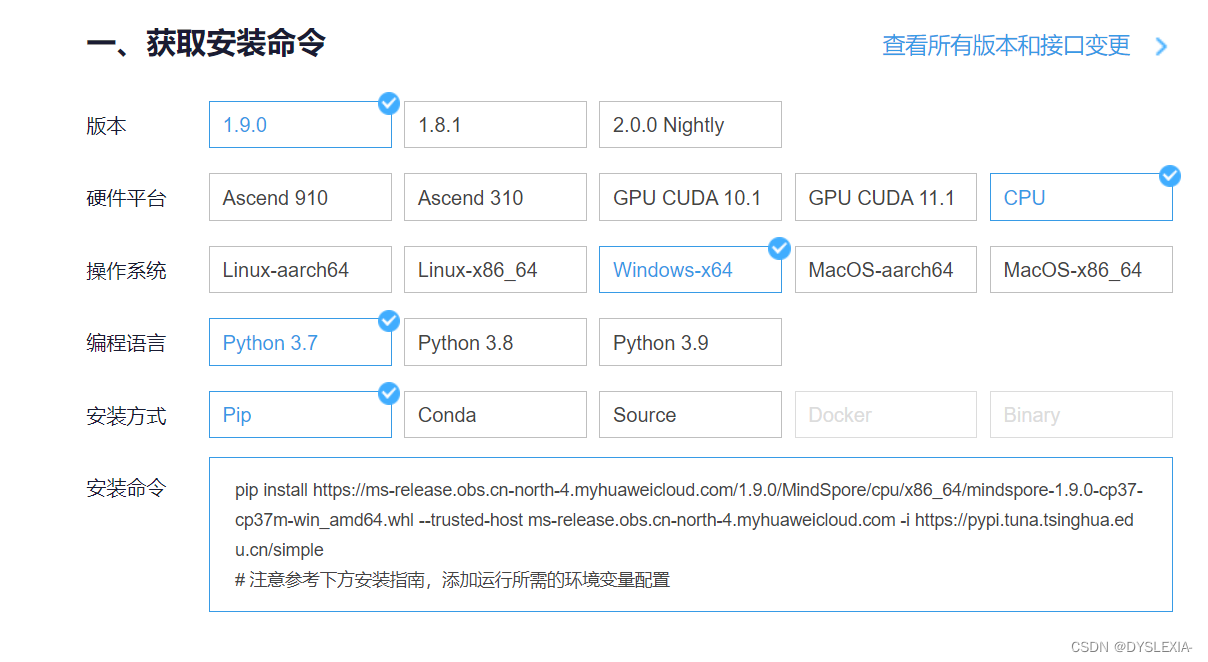This screenshot has width=1208, height=662.
Task: Click the checkmark badge on Python 3.7
Action: (x=388, y=321)
